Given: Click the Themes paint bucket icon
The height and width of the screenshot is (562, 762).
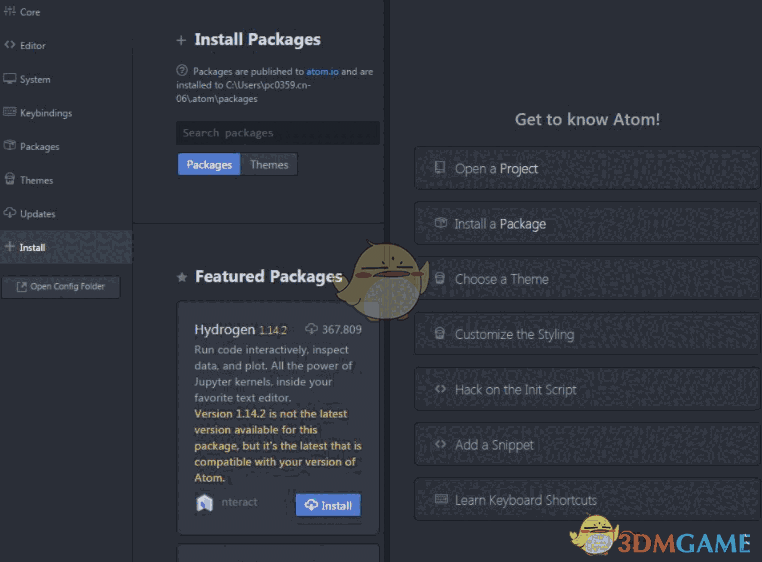Looking at the screenshot, I should (9, 179).
